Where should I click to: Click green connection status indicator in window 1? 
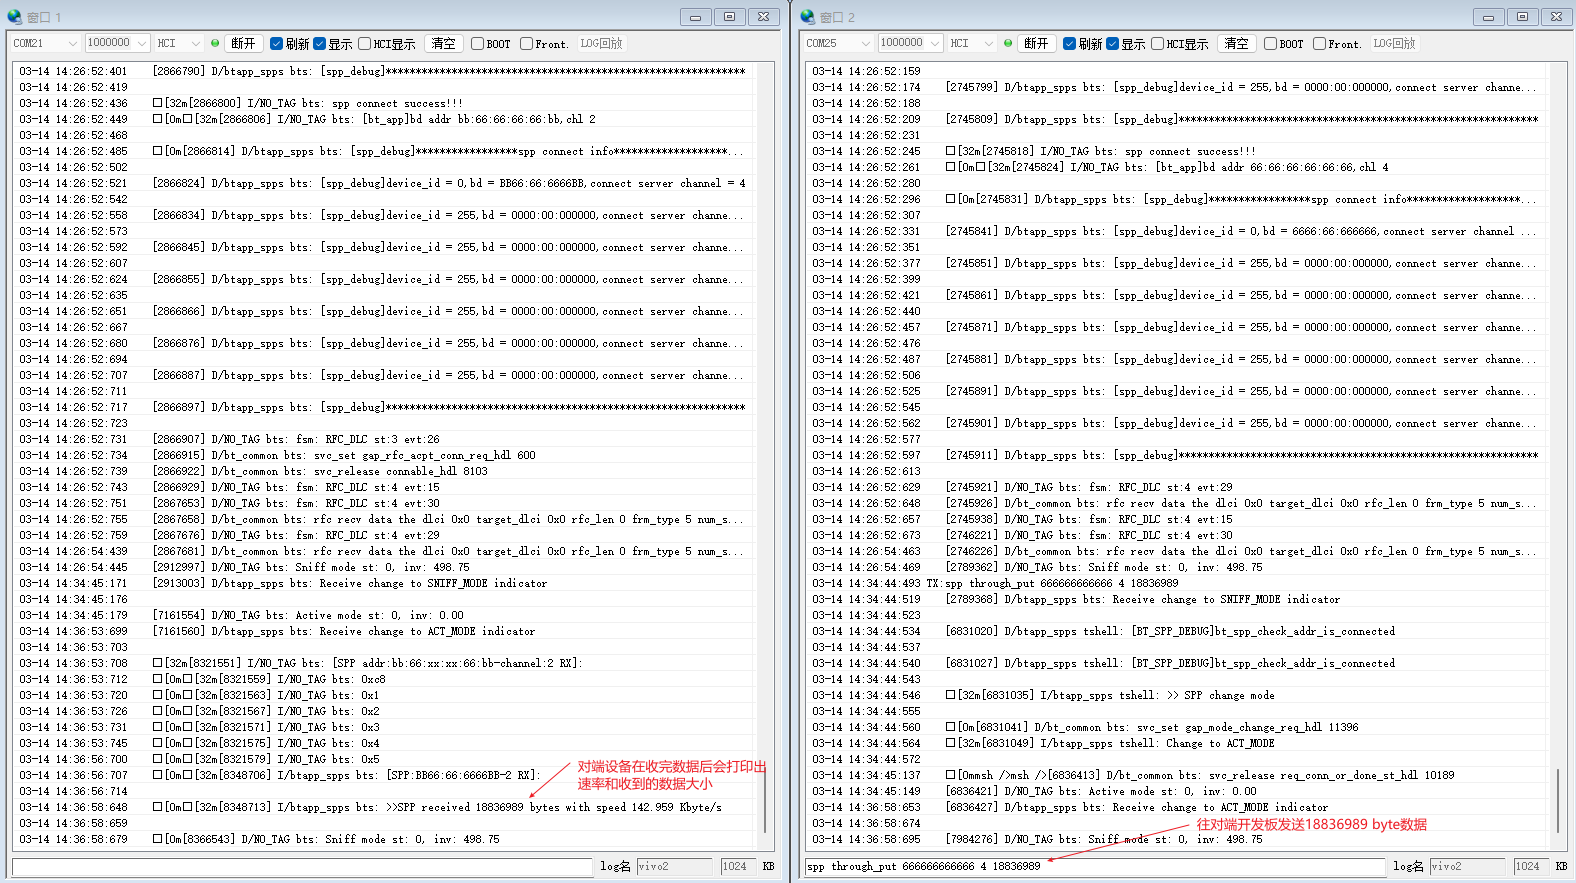coord(215,43)
